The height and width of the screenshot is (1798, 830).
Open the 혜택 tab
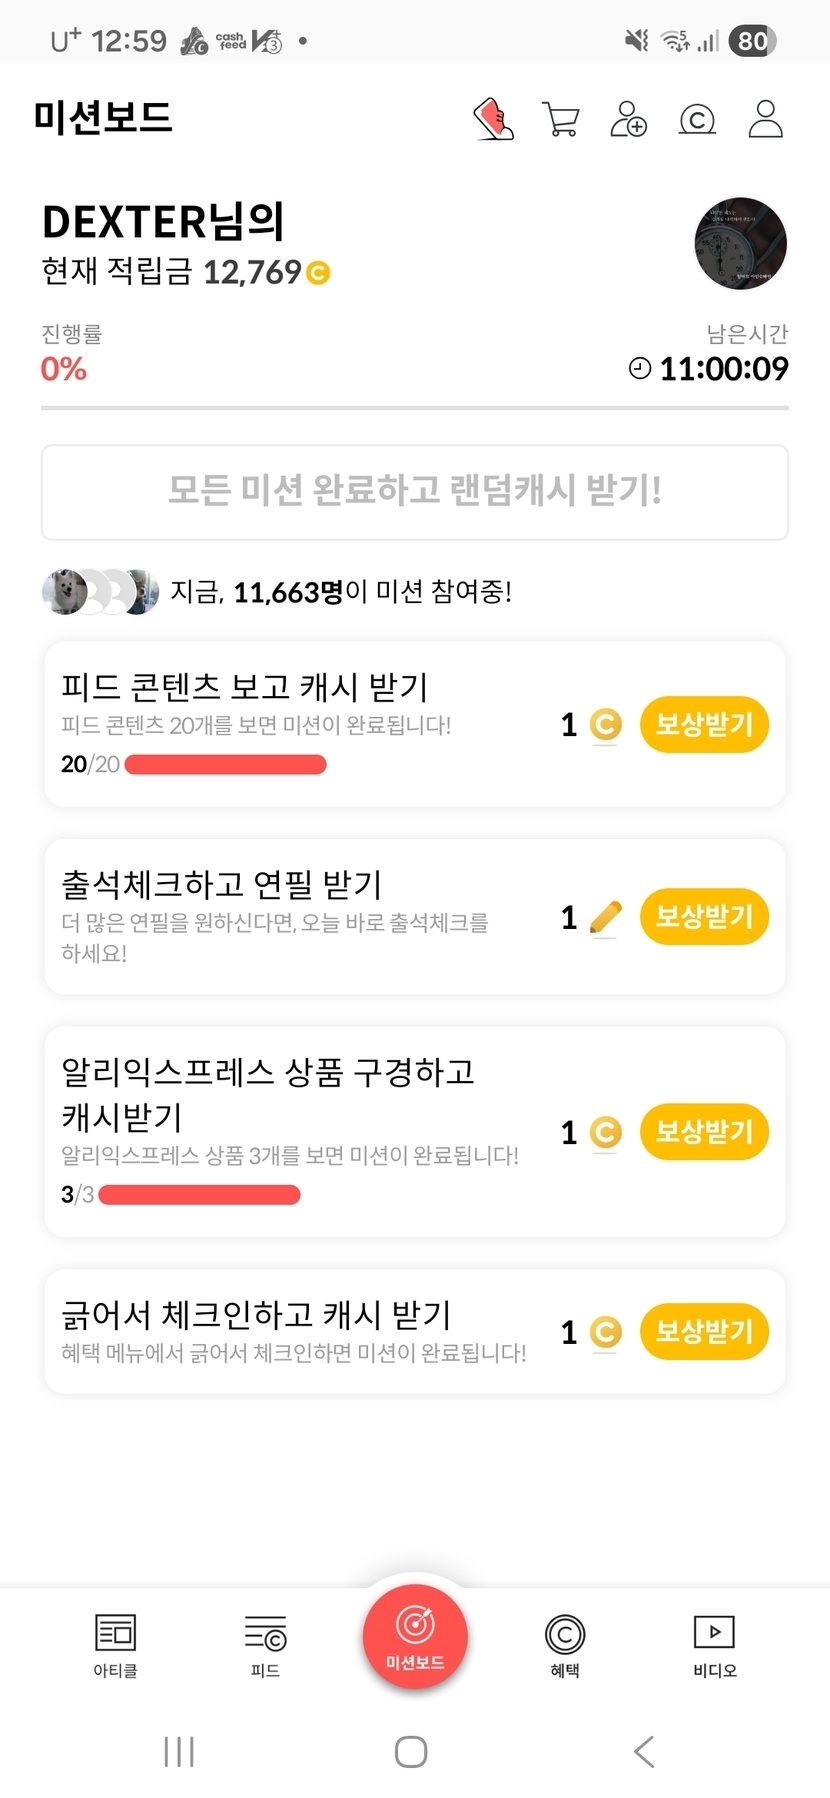click(x=565, y=1644)
